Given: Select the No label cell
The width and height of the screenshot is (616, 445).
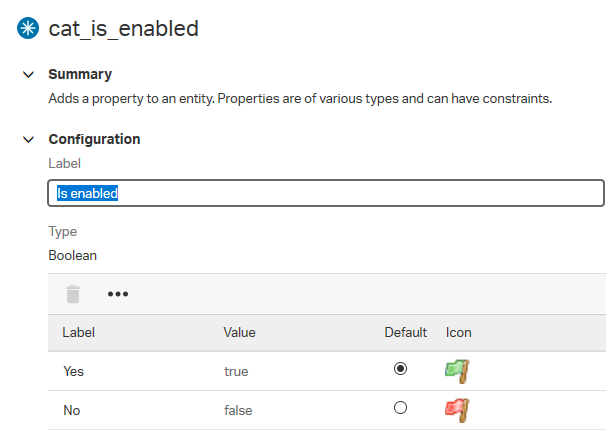Looking at the screenshot, I should coord(72,410).
